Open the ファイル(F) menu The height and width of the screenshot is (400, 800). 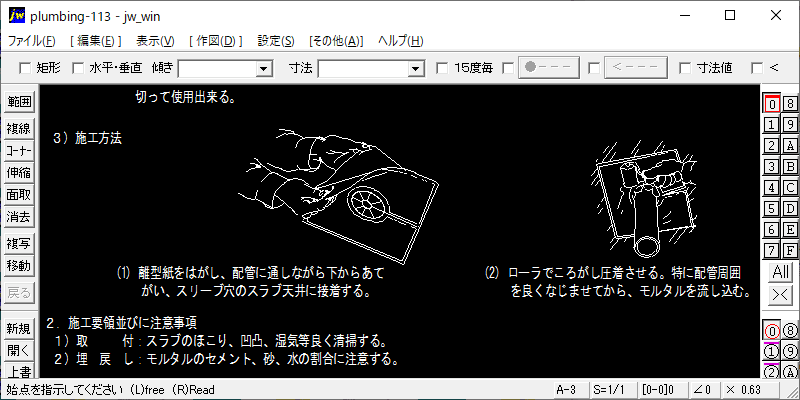pyautogui.click(x=32, y=41)
